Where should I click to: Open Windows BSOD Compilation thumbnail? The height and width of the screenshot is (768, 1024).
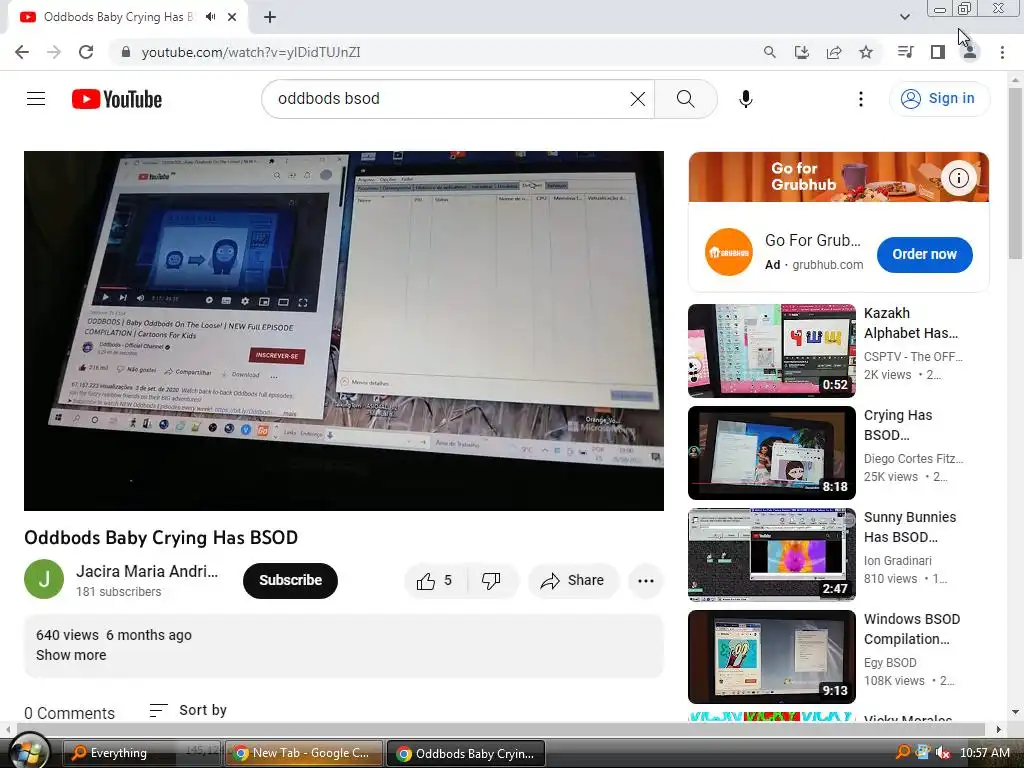(772, 656)
